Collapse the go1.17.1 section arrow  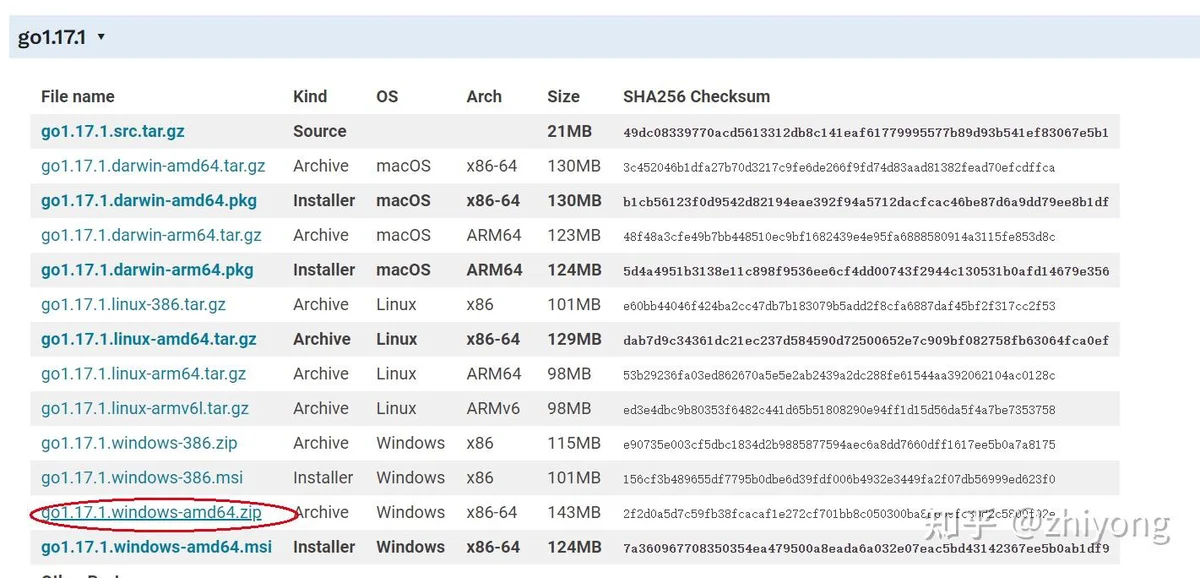[101, 38]
